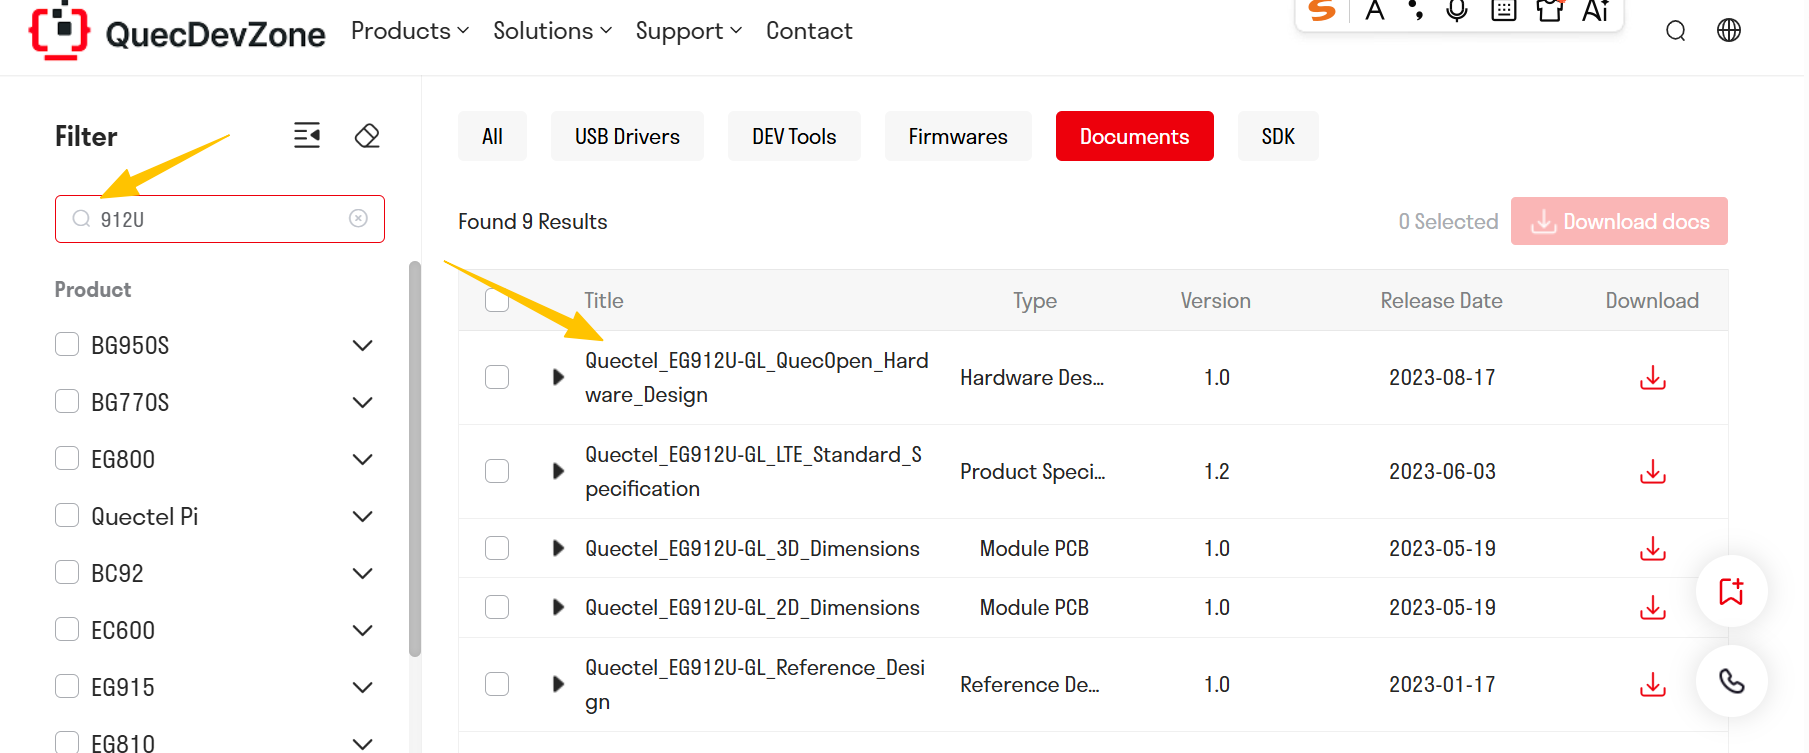This screenshot has height=753, width=1809.
Task: Tick the Reference_Design row checkbox
Action: coord(497,684)
